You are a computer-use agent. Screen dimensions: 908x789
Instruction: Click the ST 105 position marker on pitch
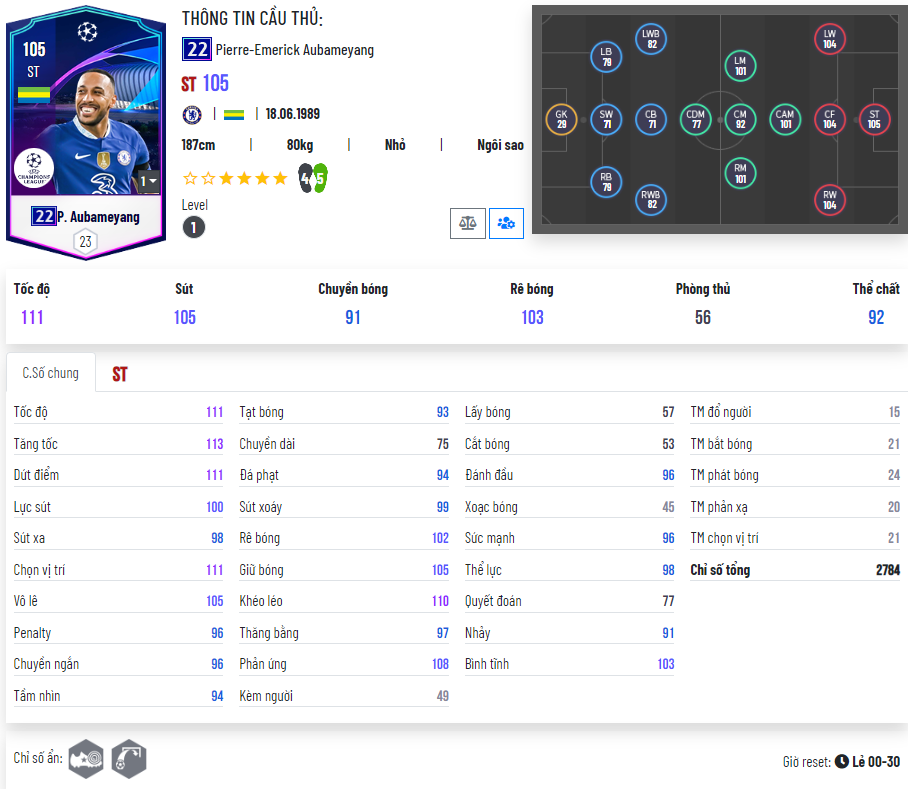(x=874, y=119)
